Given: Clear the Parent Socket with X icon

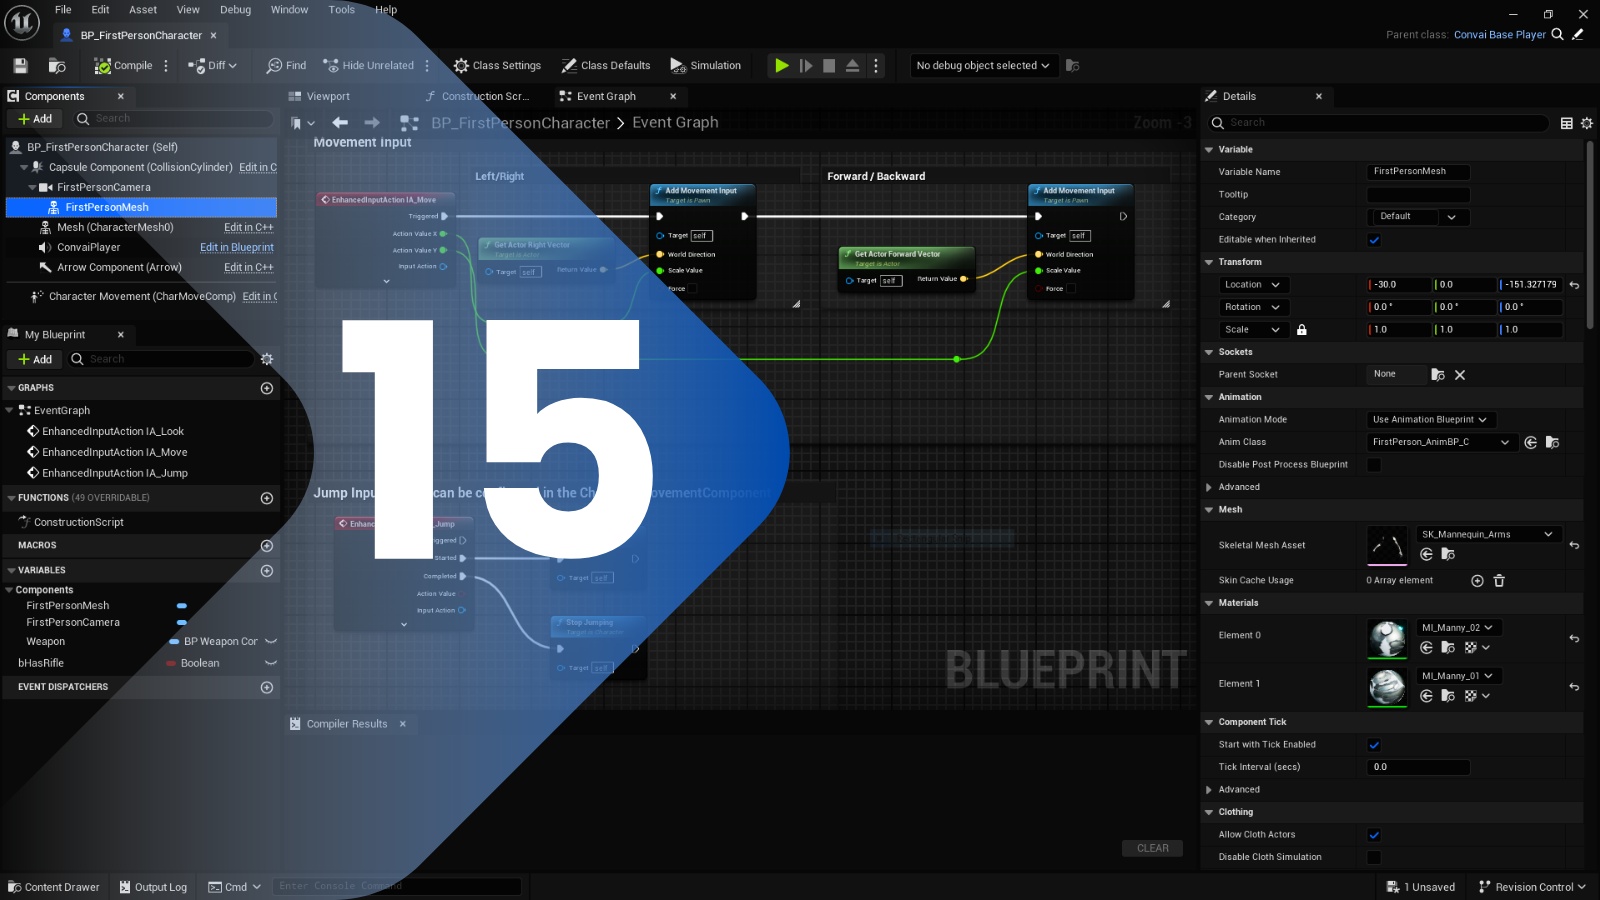Looking at the screenshot, I should (1460, 375).
